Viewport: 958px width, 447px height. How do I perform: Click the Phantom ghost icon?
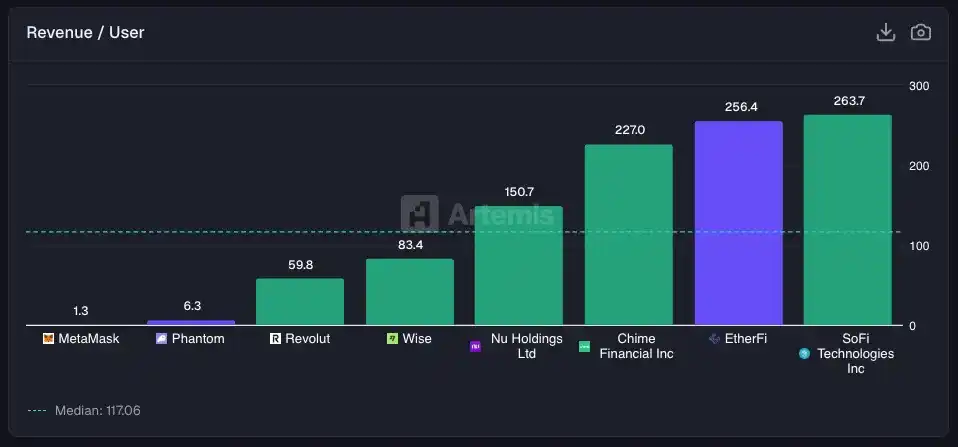tap(161, 339)
